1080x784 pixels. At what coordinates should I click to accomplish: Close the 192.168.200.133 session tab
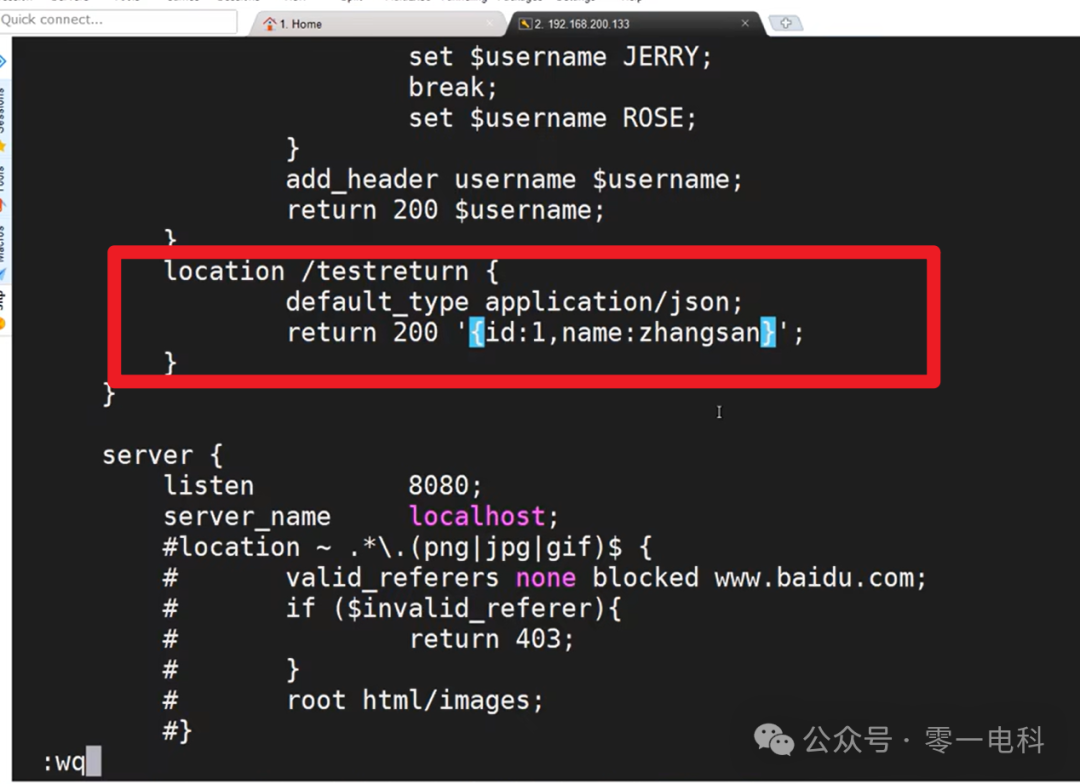[745, 22]
